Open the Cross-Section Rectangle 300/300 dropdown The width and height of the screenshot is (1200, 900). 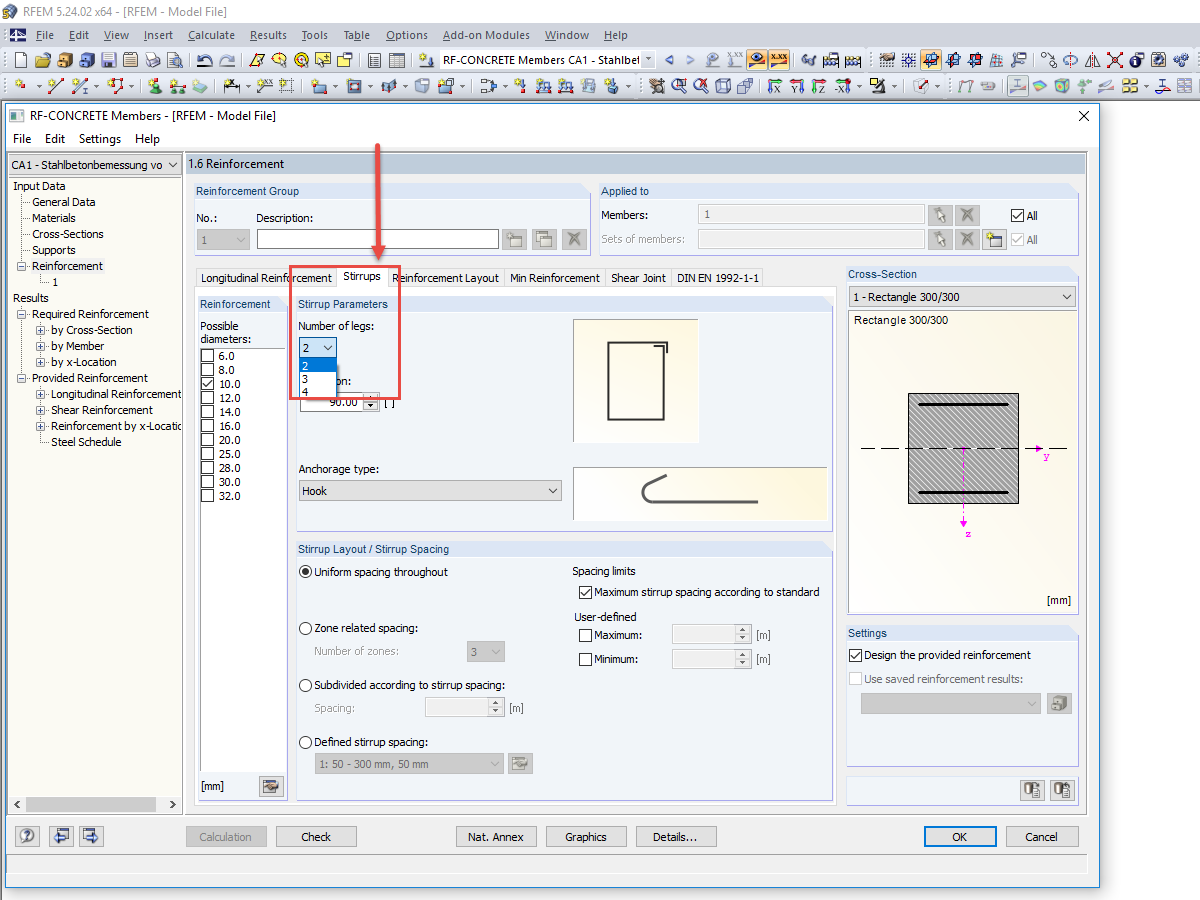click(961, 297)
